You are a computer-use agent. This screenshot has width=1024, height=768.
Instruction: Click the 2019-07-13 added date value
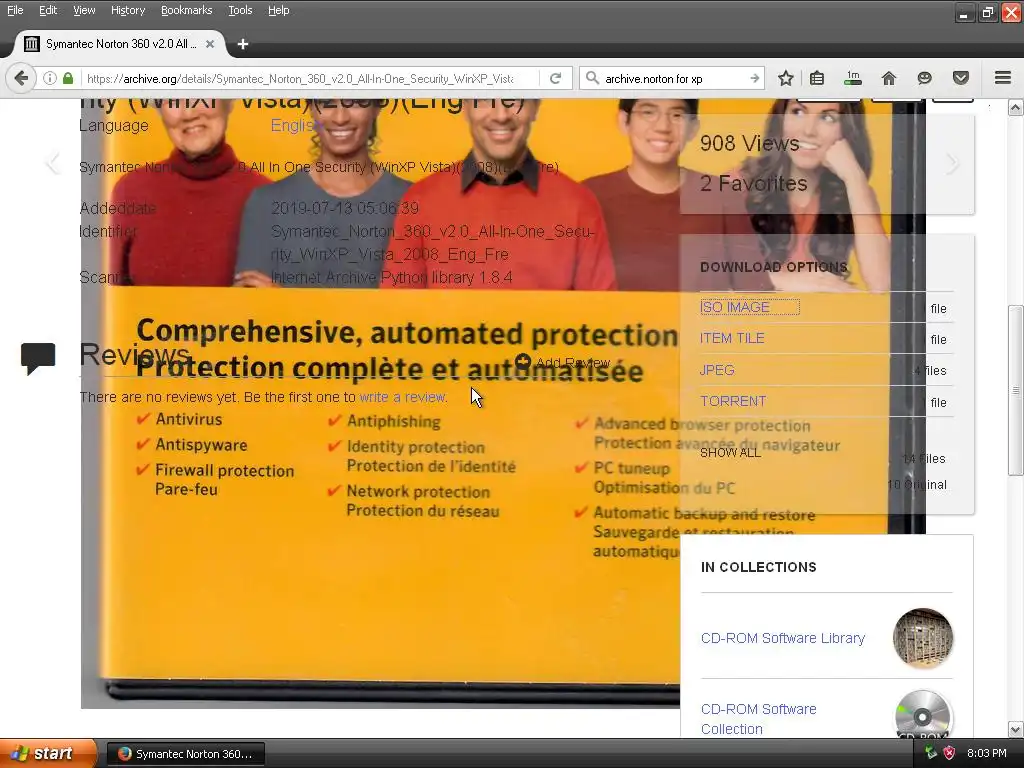pyautogui.click(x=345, y=208)
